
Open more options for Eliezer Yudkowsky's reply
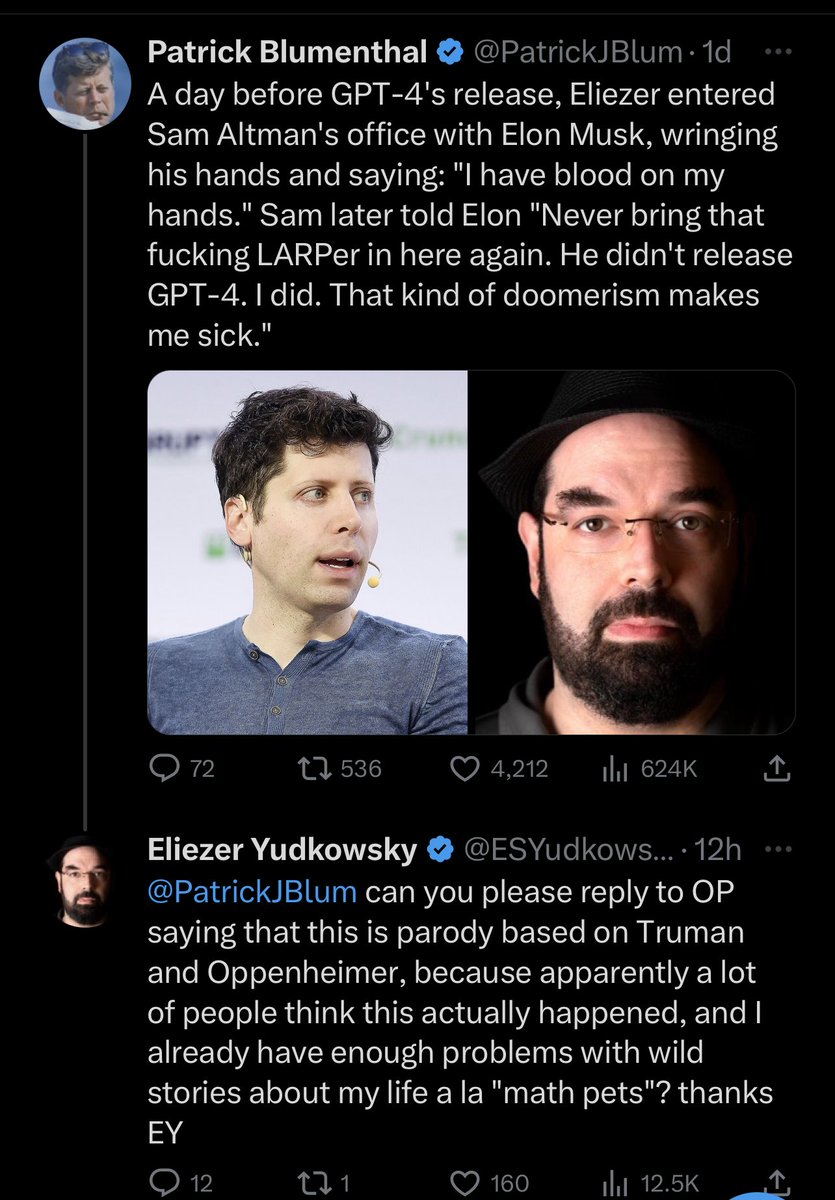[776, 850]
